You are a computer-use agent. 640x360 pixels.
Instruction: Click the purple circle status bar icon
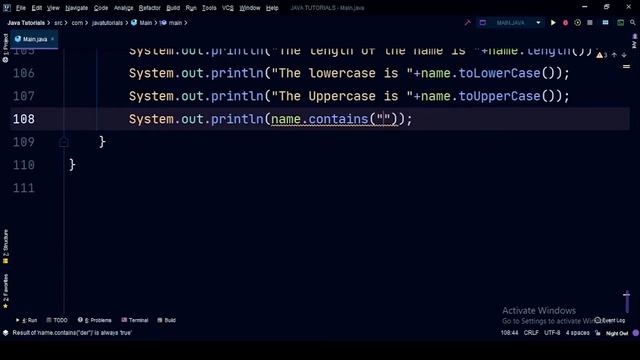click(x=636, y=333)
